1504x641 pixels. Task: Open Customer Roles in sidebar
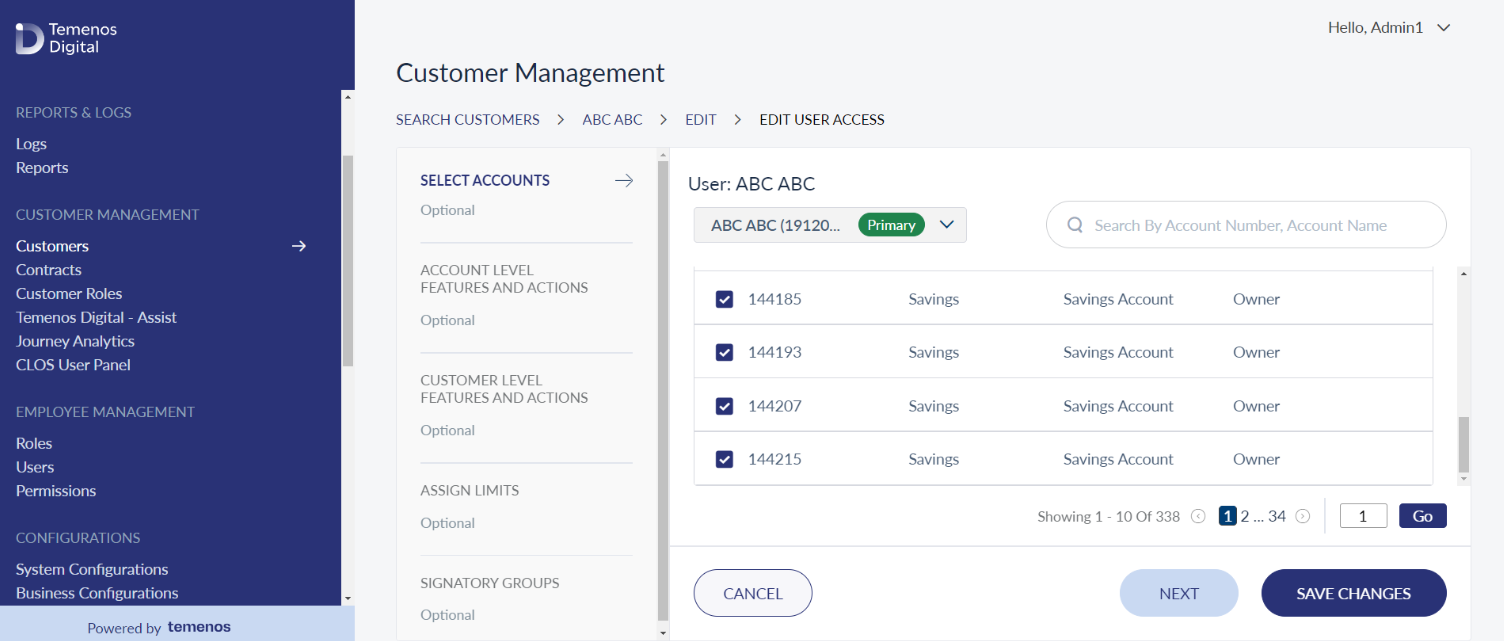(x=69, y=293)
